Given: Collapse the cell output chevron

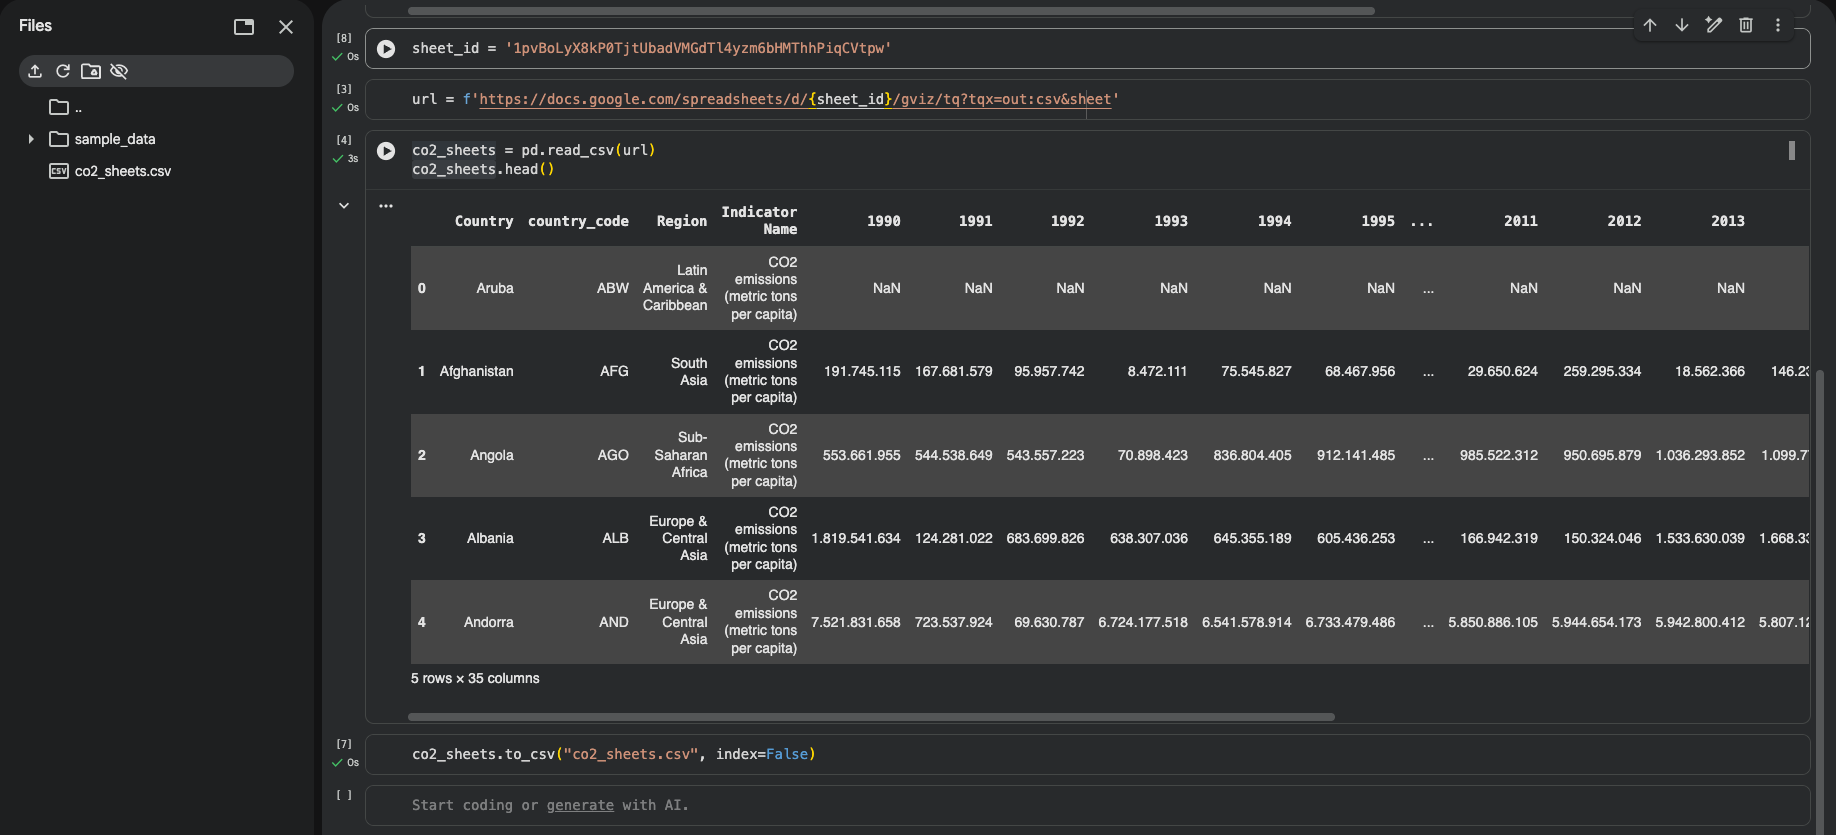Looking at the screenshot, I should (x=344, y=206).
